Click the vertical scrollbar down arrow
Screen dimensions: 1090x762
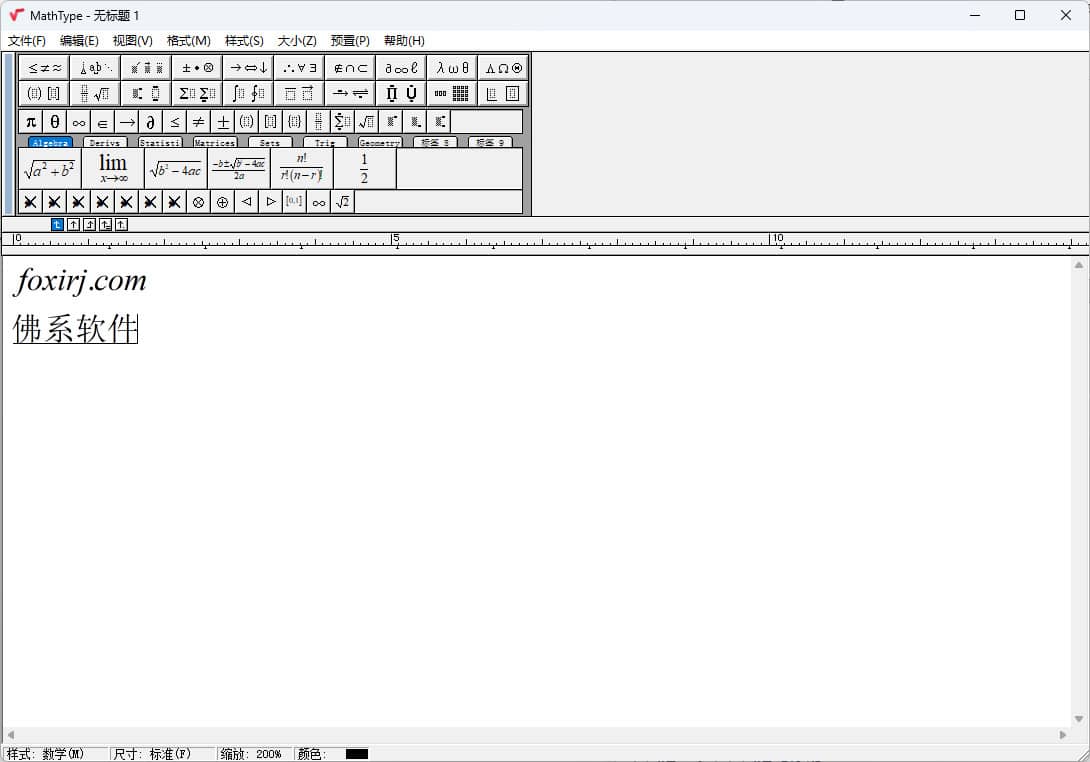coord(1079,719)
